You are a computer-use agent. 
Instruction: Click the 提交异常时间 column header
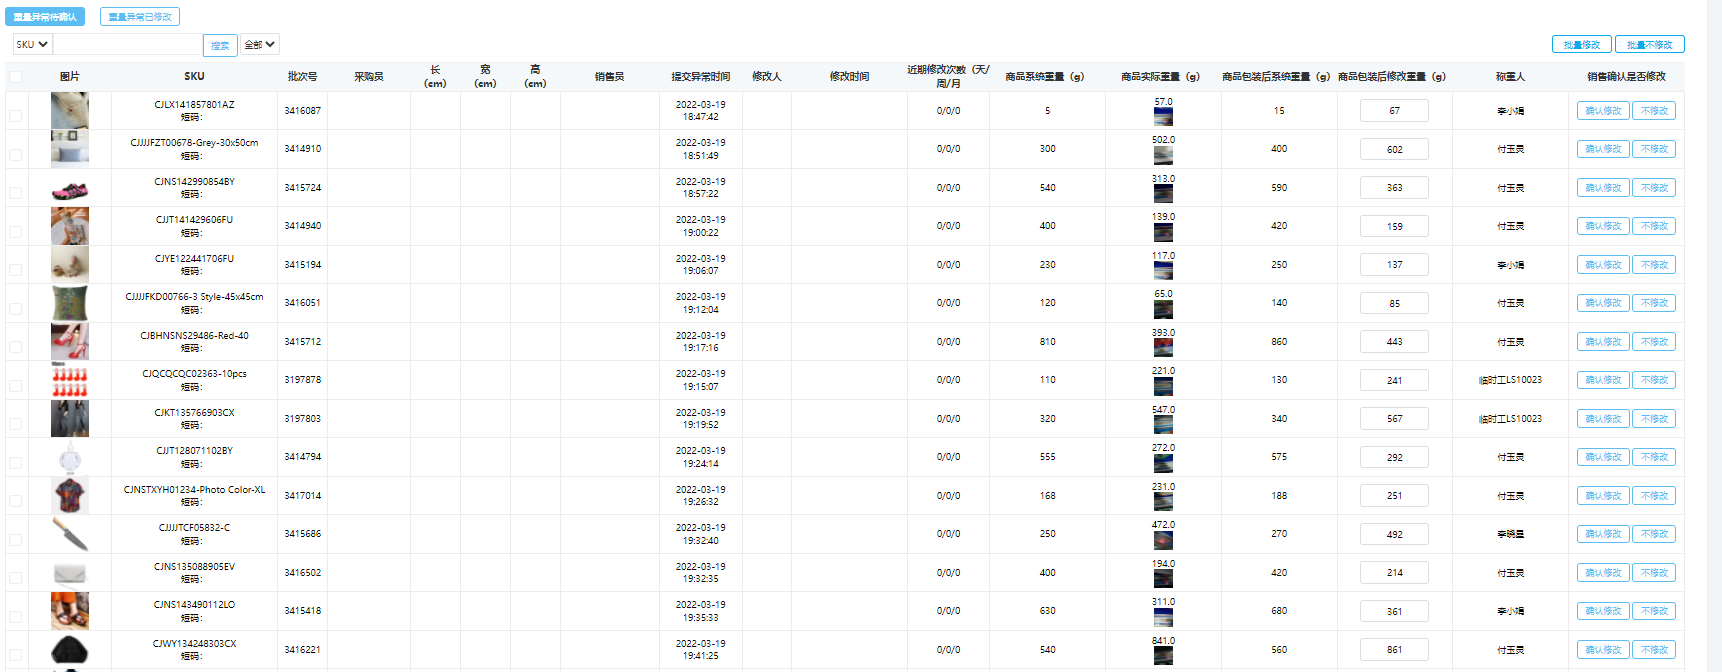click(700, 77)
